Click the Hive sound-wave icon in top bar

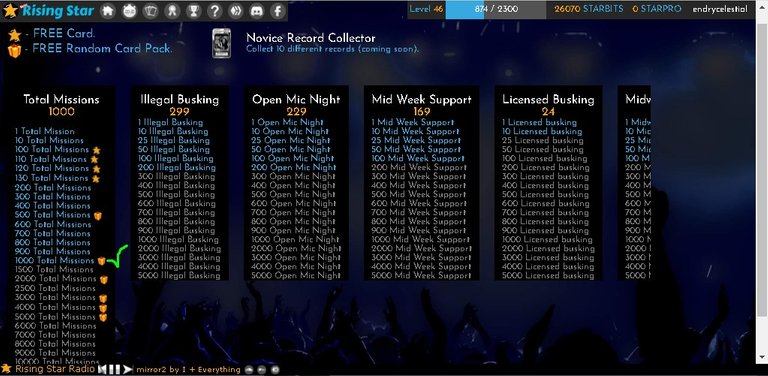tap(236, 10)
